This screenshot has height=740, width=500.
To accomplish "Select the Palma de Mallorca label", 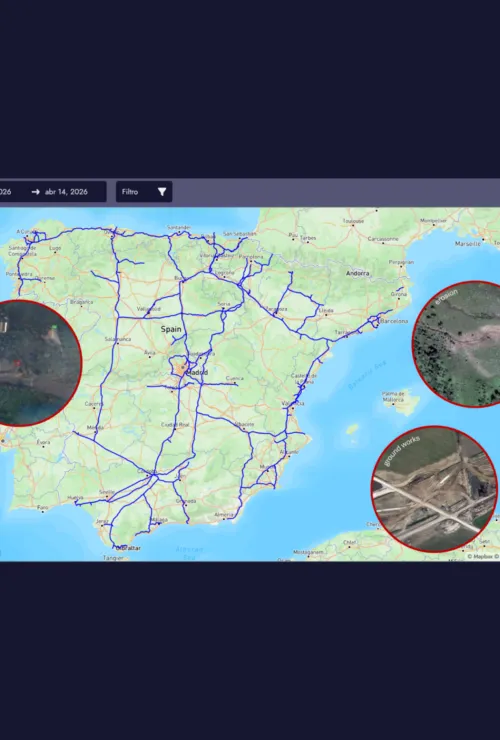I will tap(394, 396).
